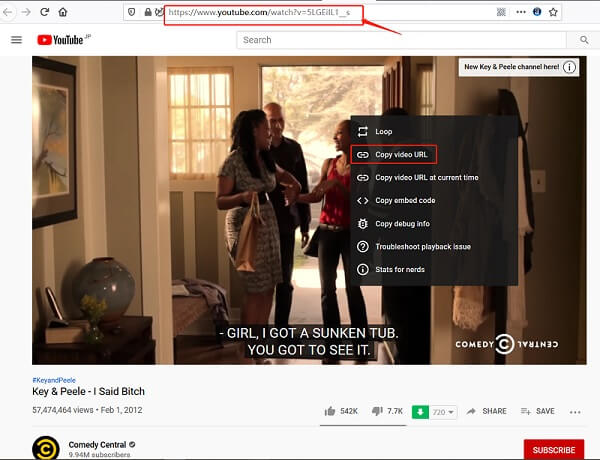
Task: Open the tracking protection shield icon
Action: tap(132, 12)
